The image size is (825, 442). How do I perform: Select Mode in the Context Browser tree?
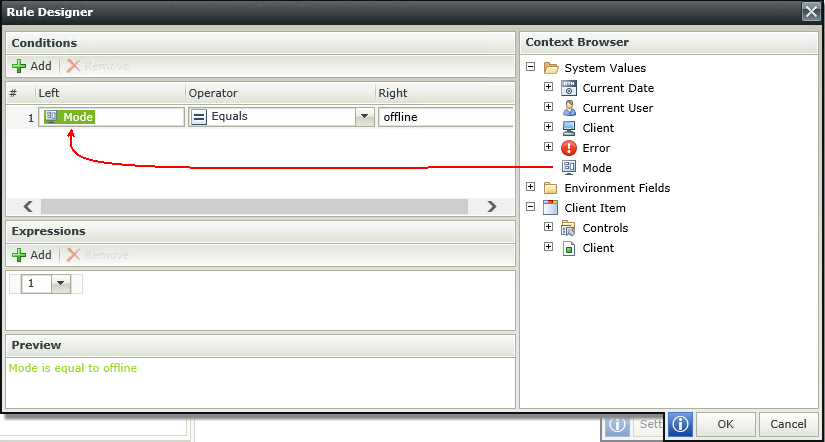pos(597,168)
